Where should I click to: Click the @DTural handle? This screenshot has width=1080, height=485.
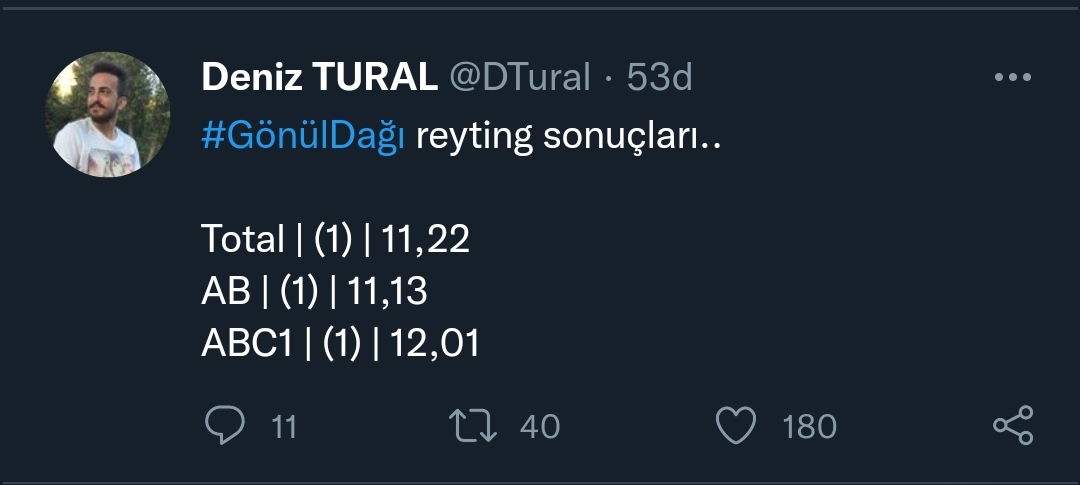tap(520, 77)
